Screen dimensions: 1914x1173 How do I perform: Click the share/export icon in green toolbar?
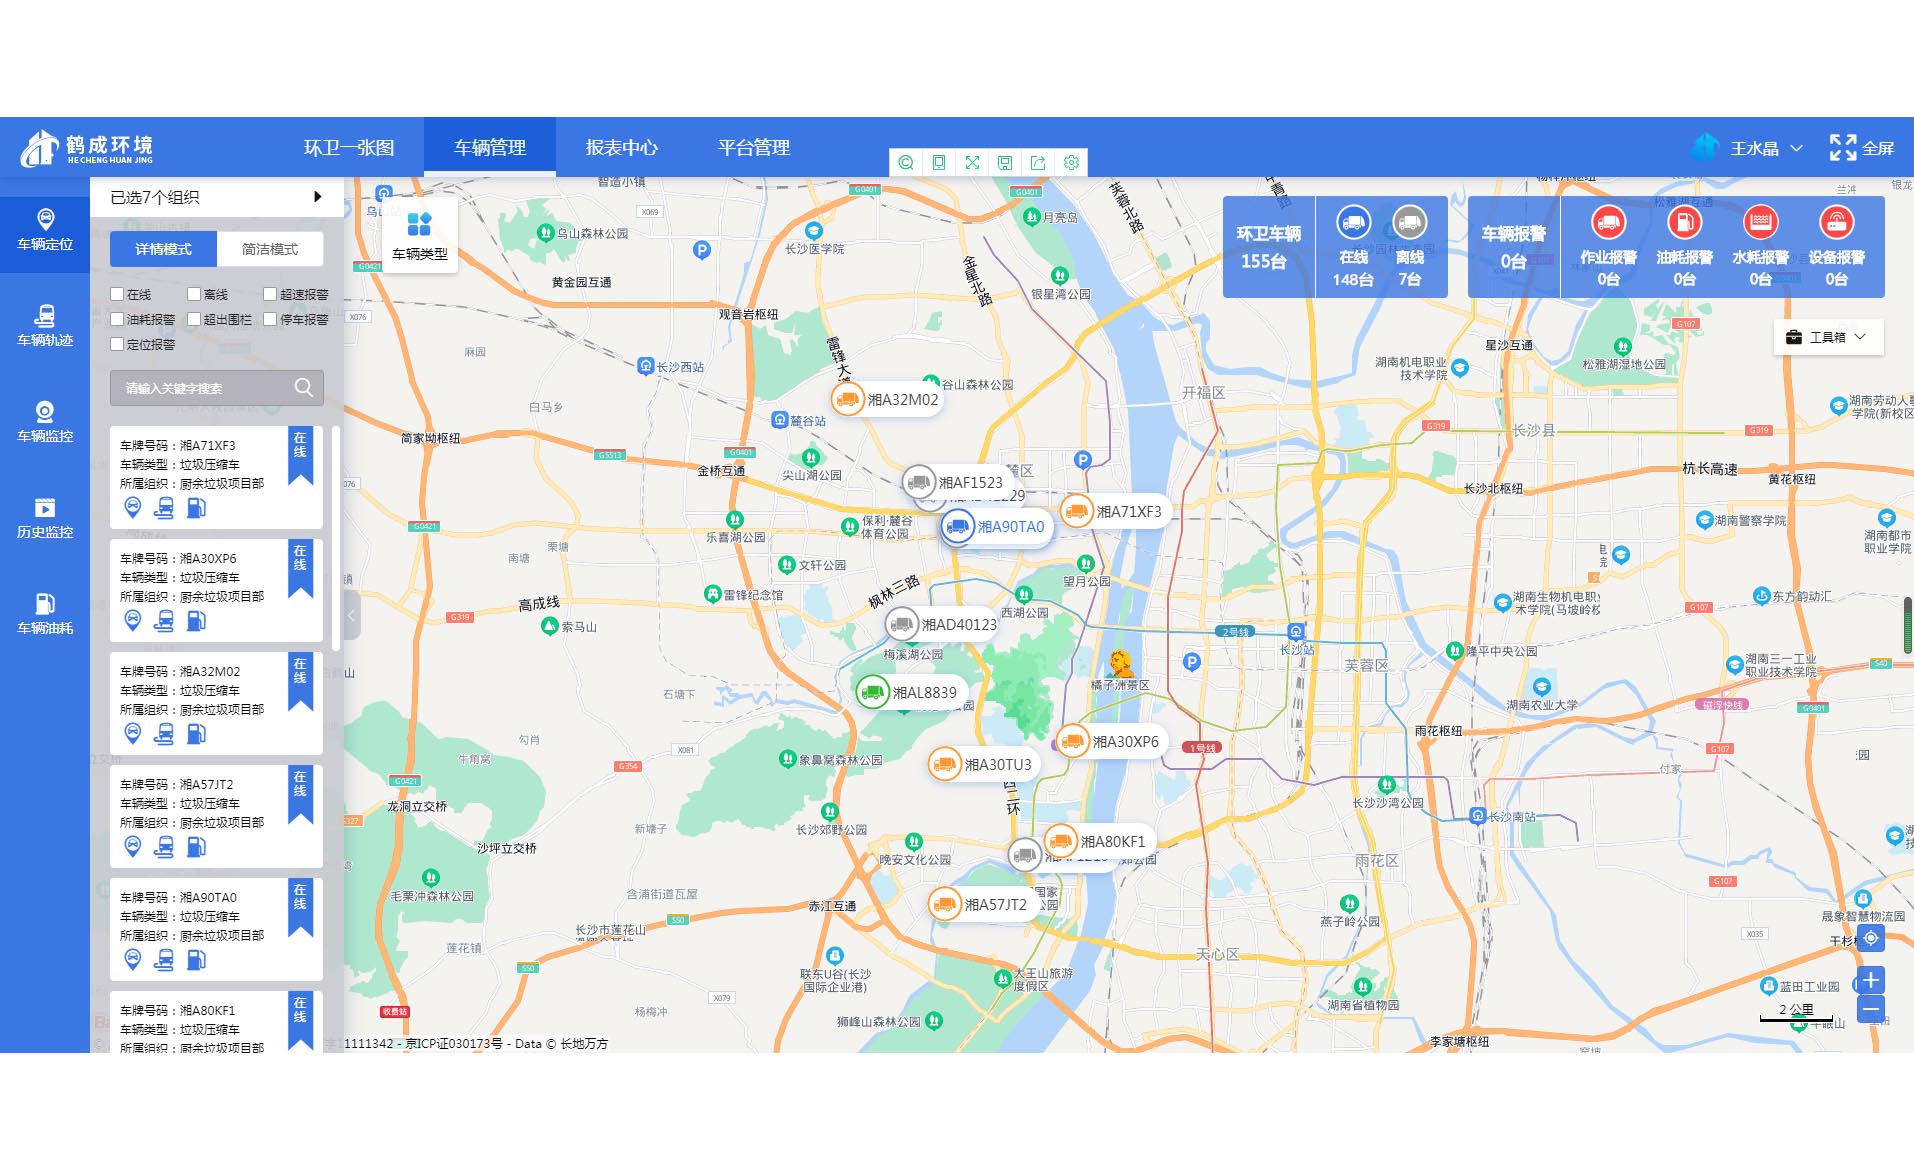pos(1038,163)
